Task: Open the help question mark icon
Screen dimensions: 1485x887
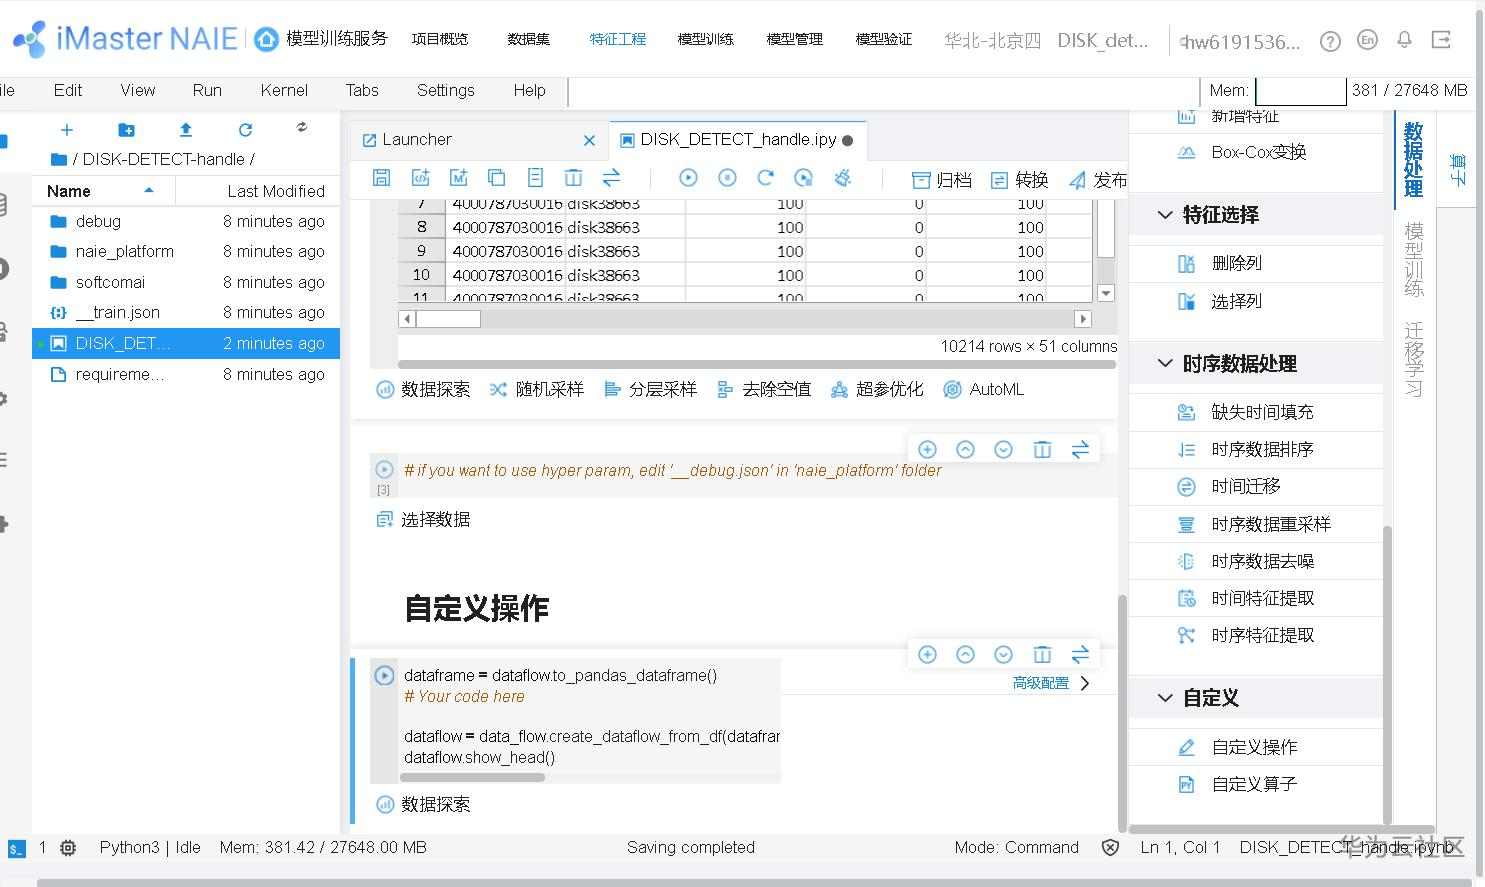Action: [1330, 41]
